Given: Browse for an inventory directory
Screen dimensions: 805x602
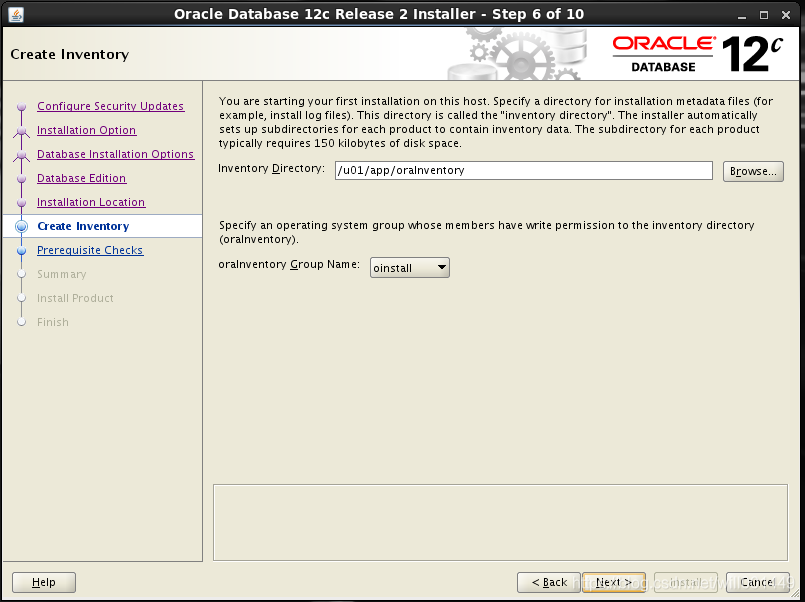Looking at the screenshot, I should pos(753,171).
